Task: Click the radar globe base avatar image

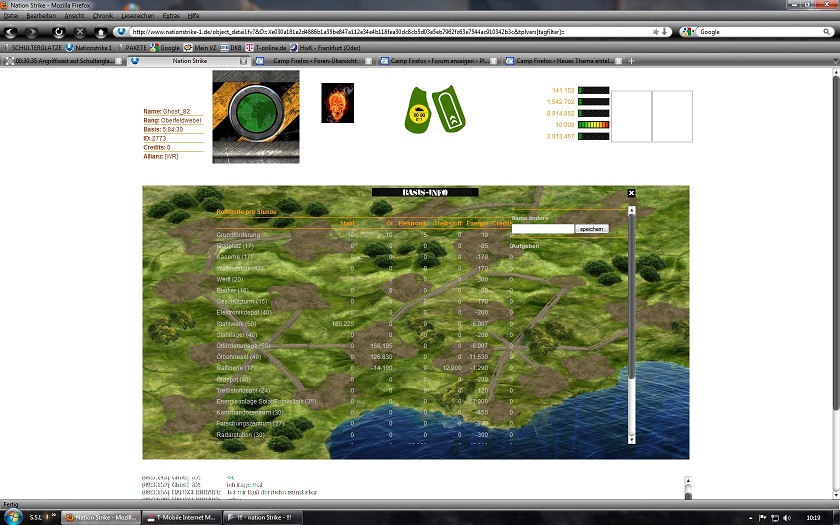Action: (x=256, y=117)
